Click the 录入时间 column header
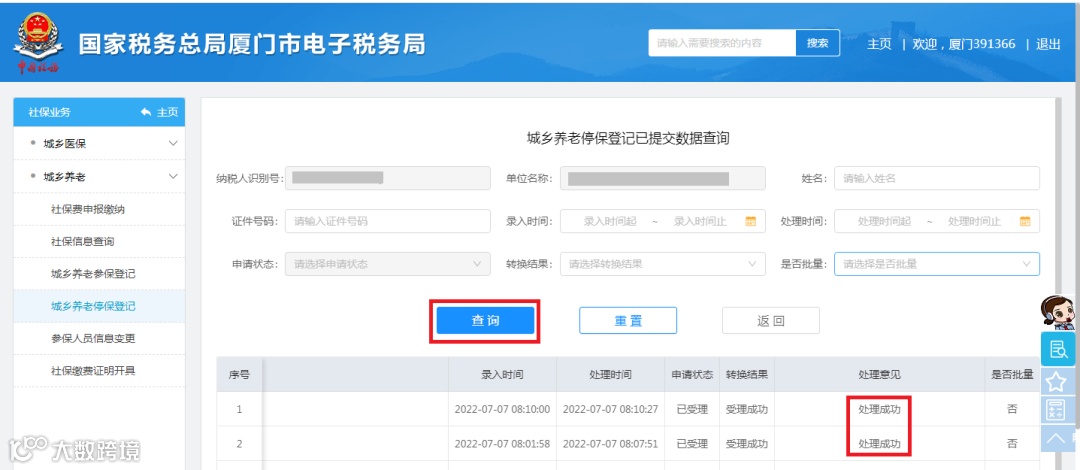 point(502,374)
